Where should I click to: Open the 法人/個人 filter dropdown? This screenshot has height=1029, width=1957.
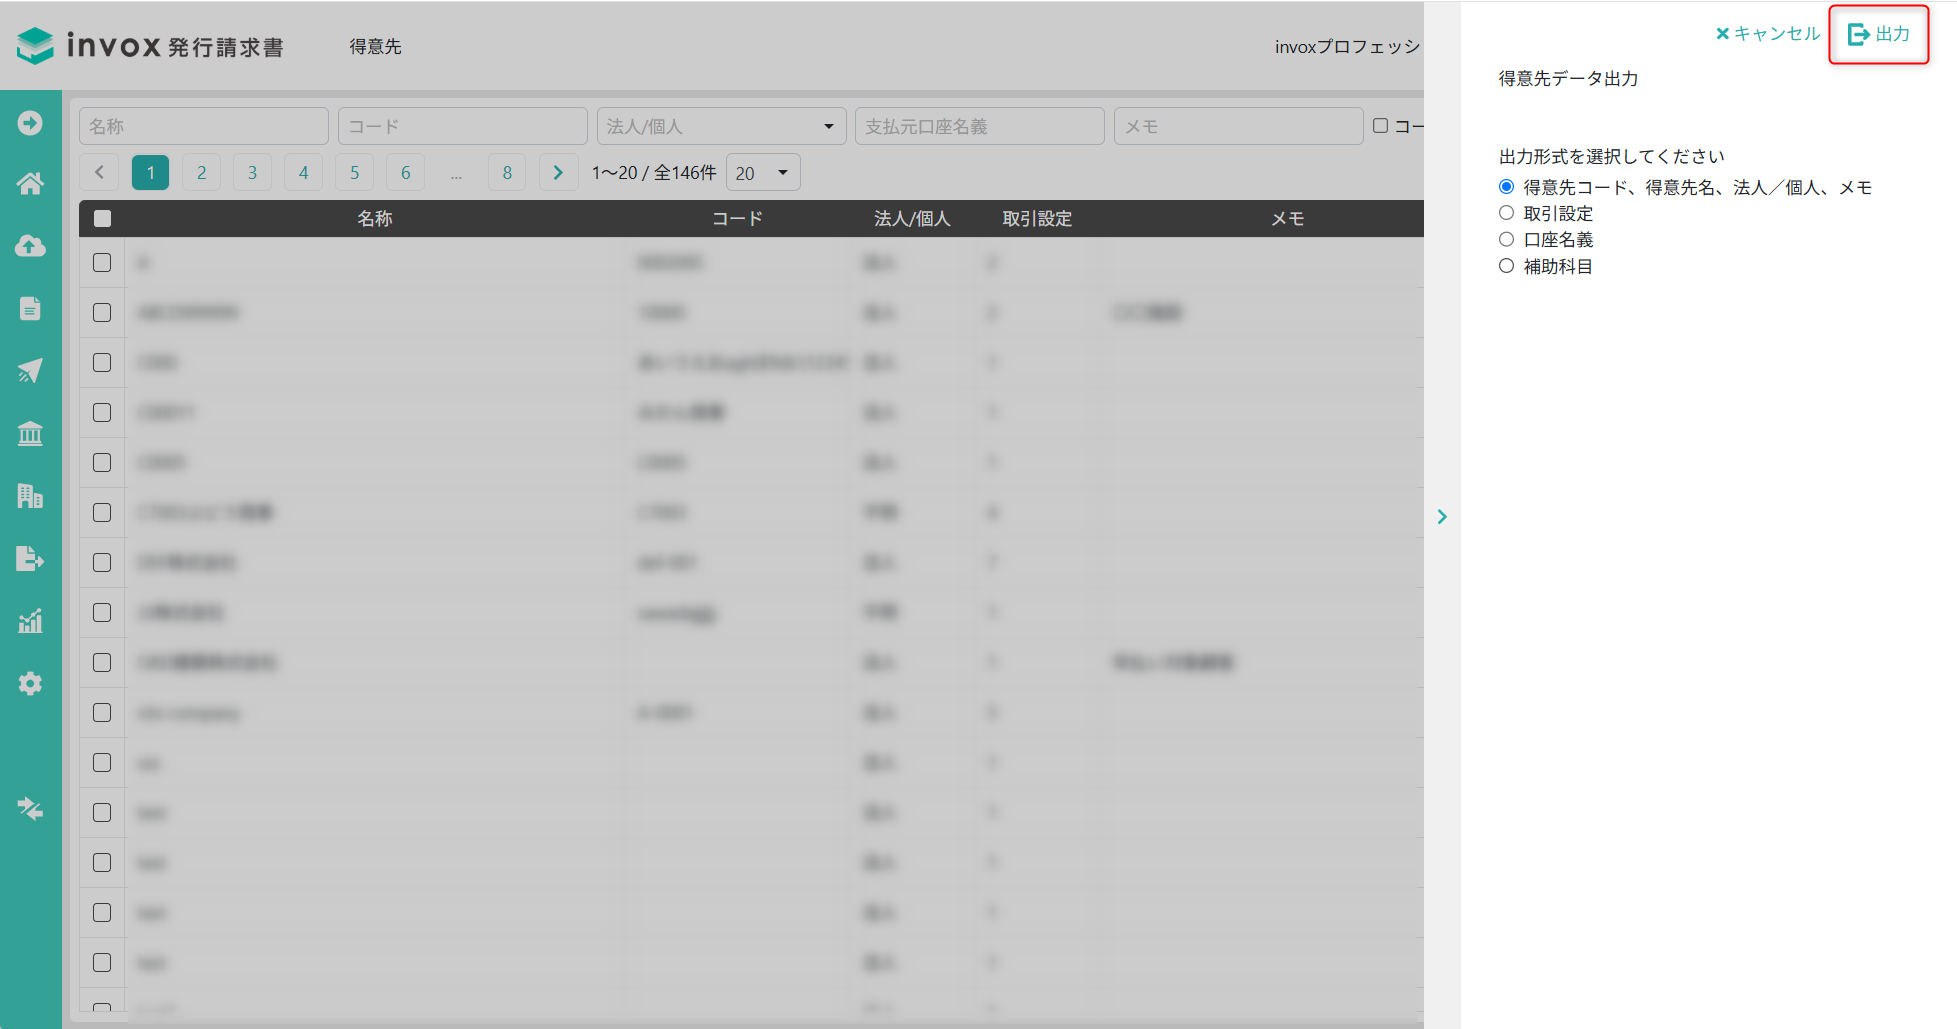pyautogui.click(x=721, y=126)
